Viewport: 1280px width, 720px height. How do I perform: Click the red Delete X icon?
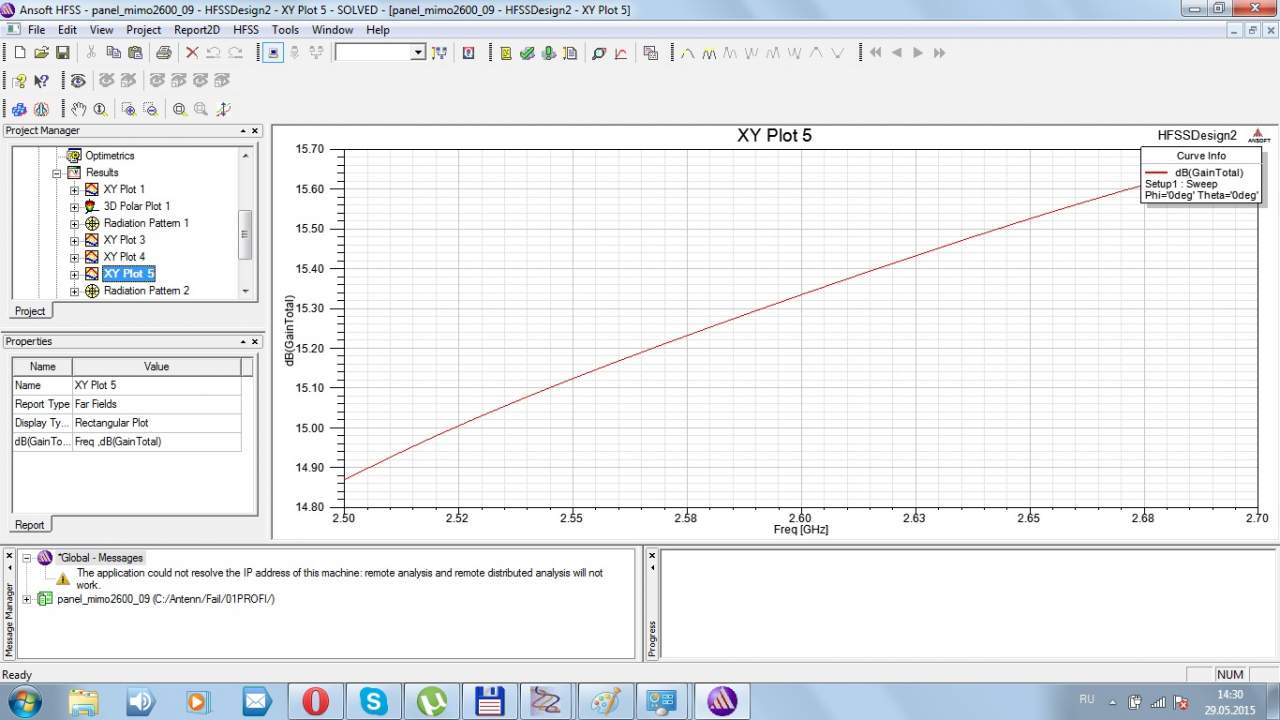tap(192, 53)
